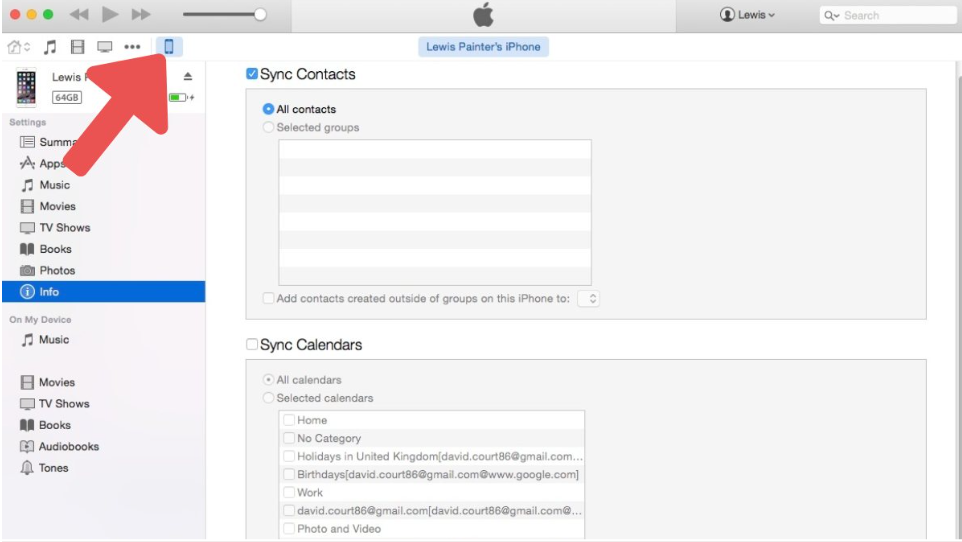
Task: Open the Music library icon in toolbar
Action: pos(50,47)
